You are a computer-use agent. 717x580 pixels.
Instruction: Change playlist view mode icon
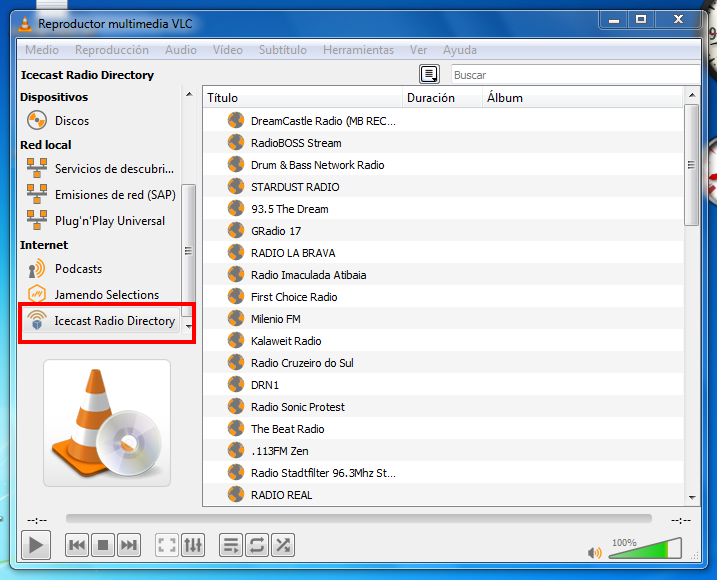[429, 74]
